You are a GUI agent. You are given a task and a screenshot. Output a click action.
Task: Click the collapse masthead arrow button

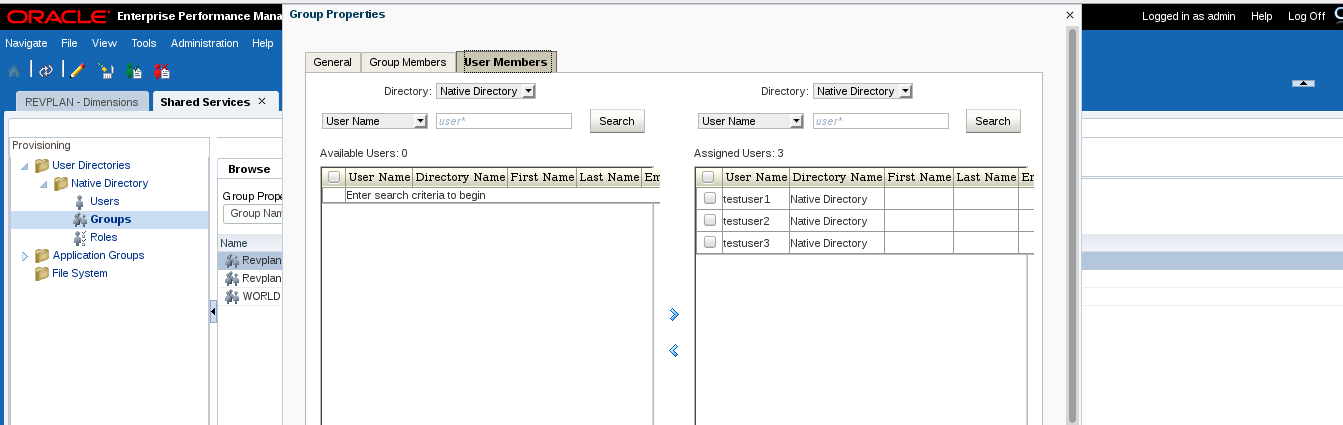pos(1303,83)
